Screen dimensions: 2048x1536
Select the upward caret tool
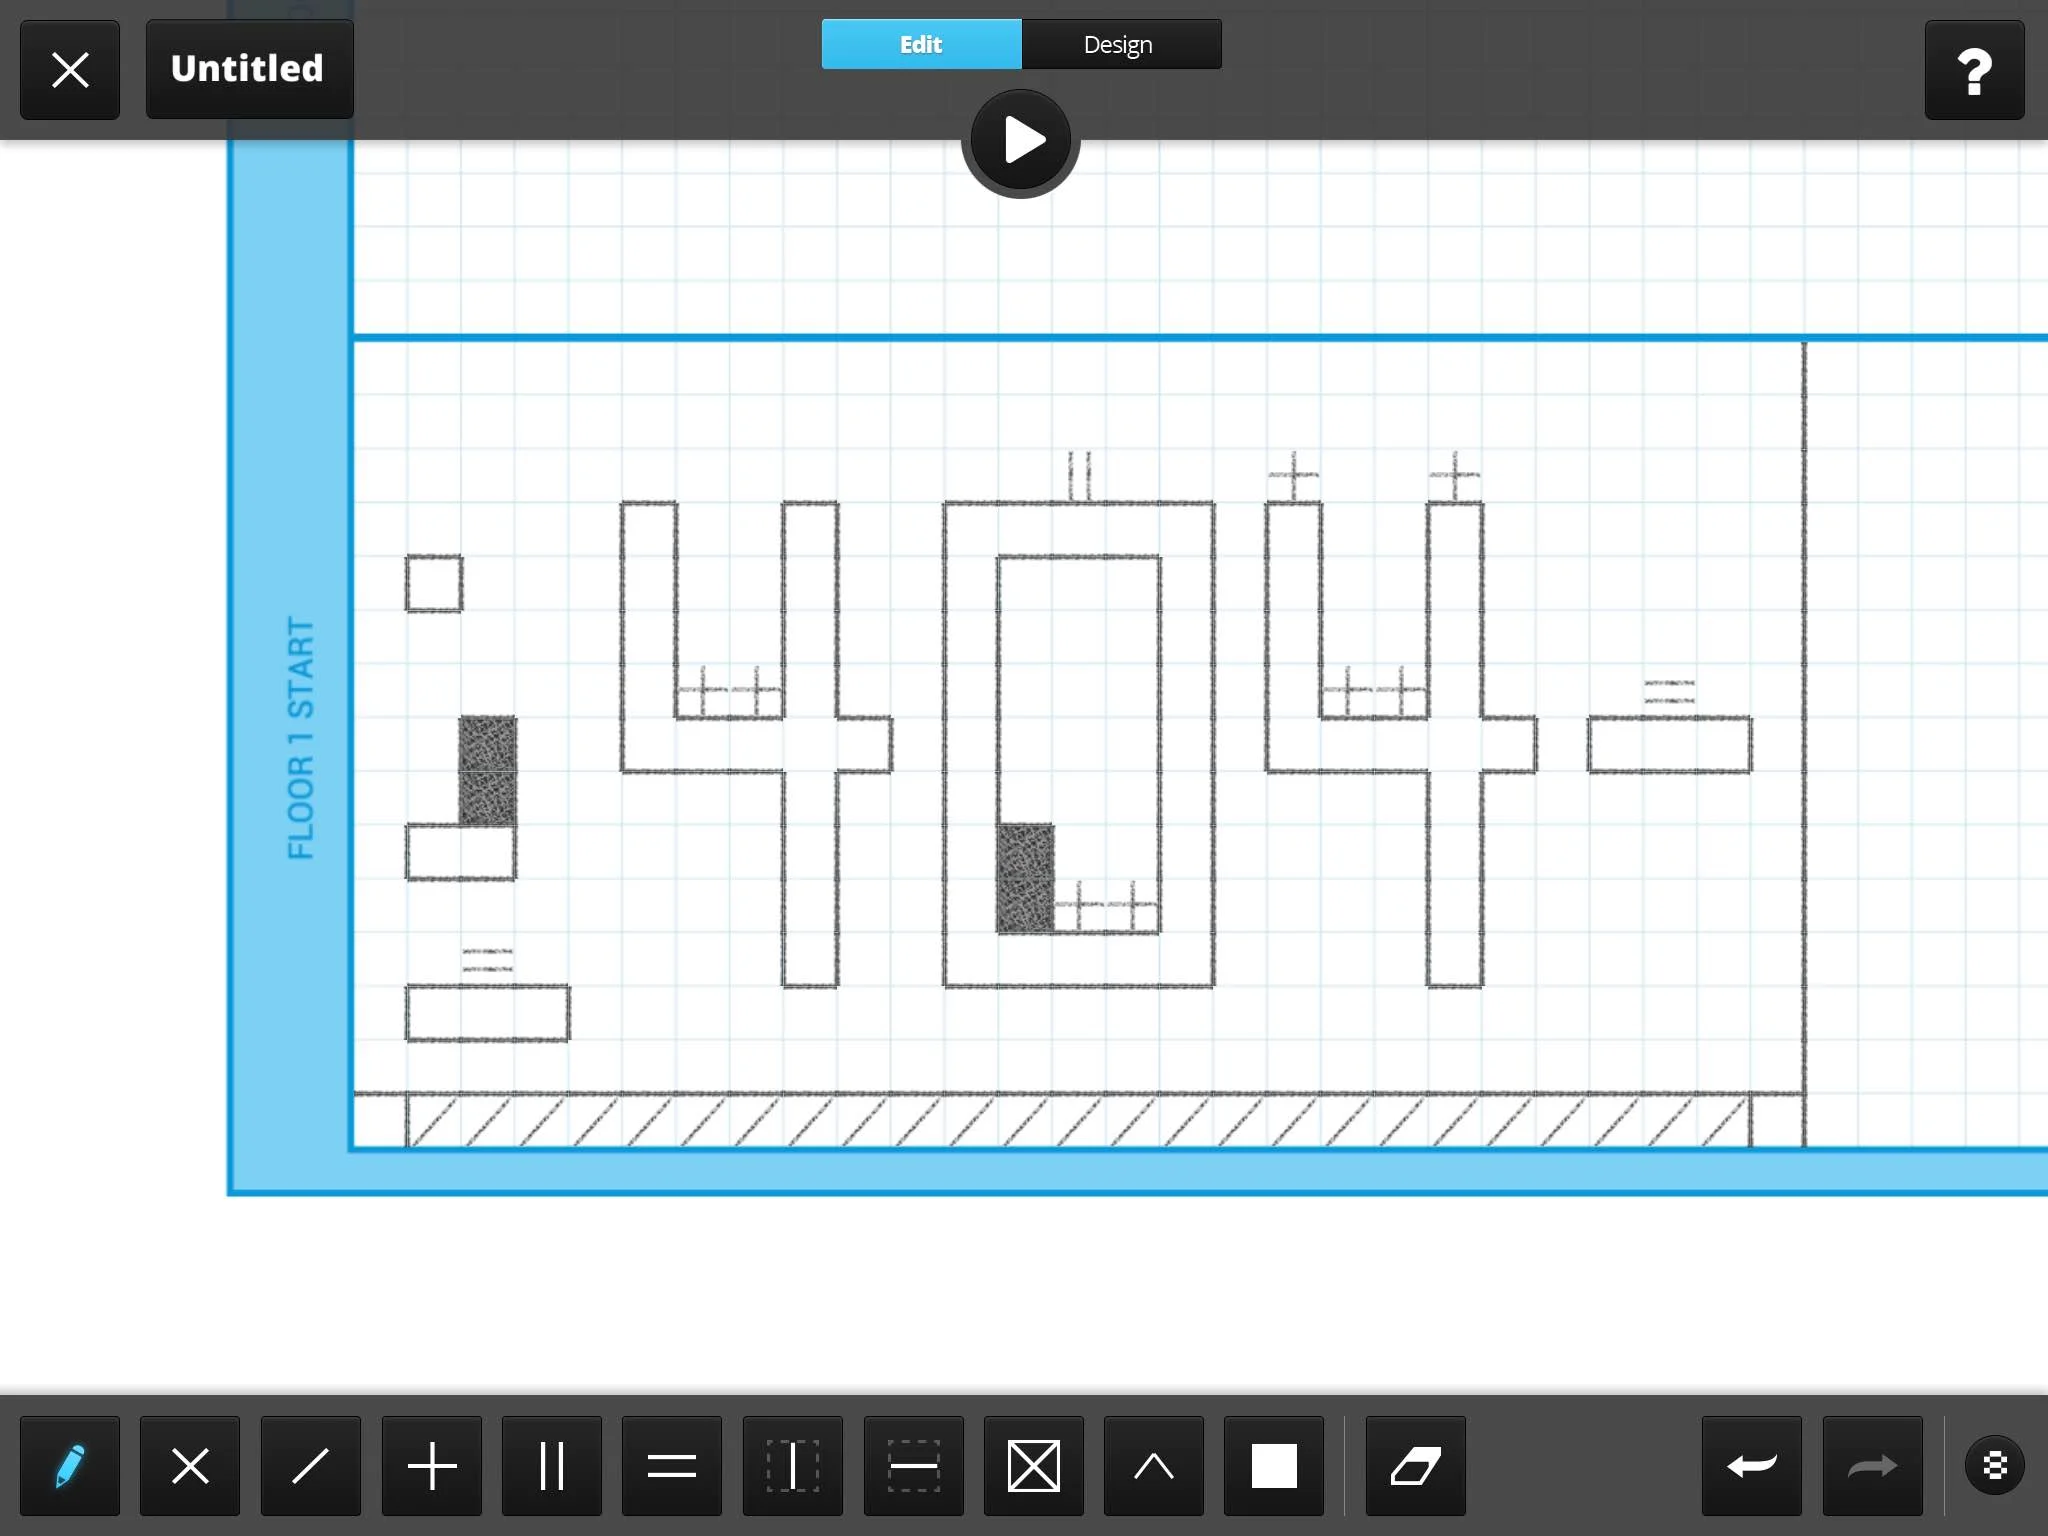(x=1153, y=1466)
